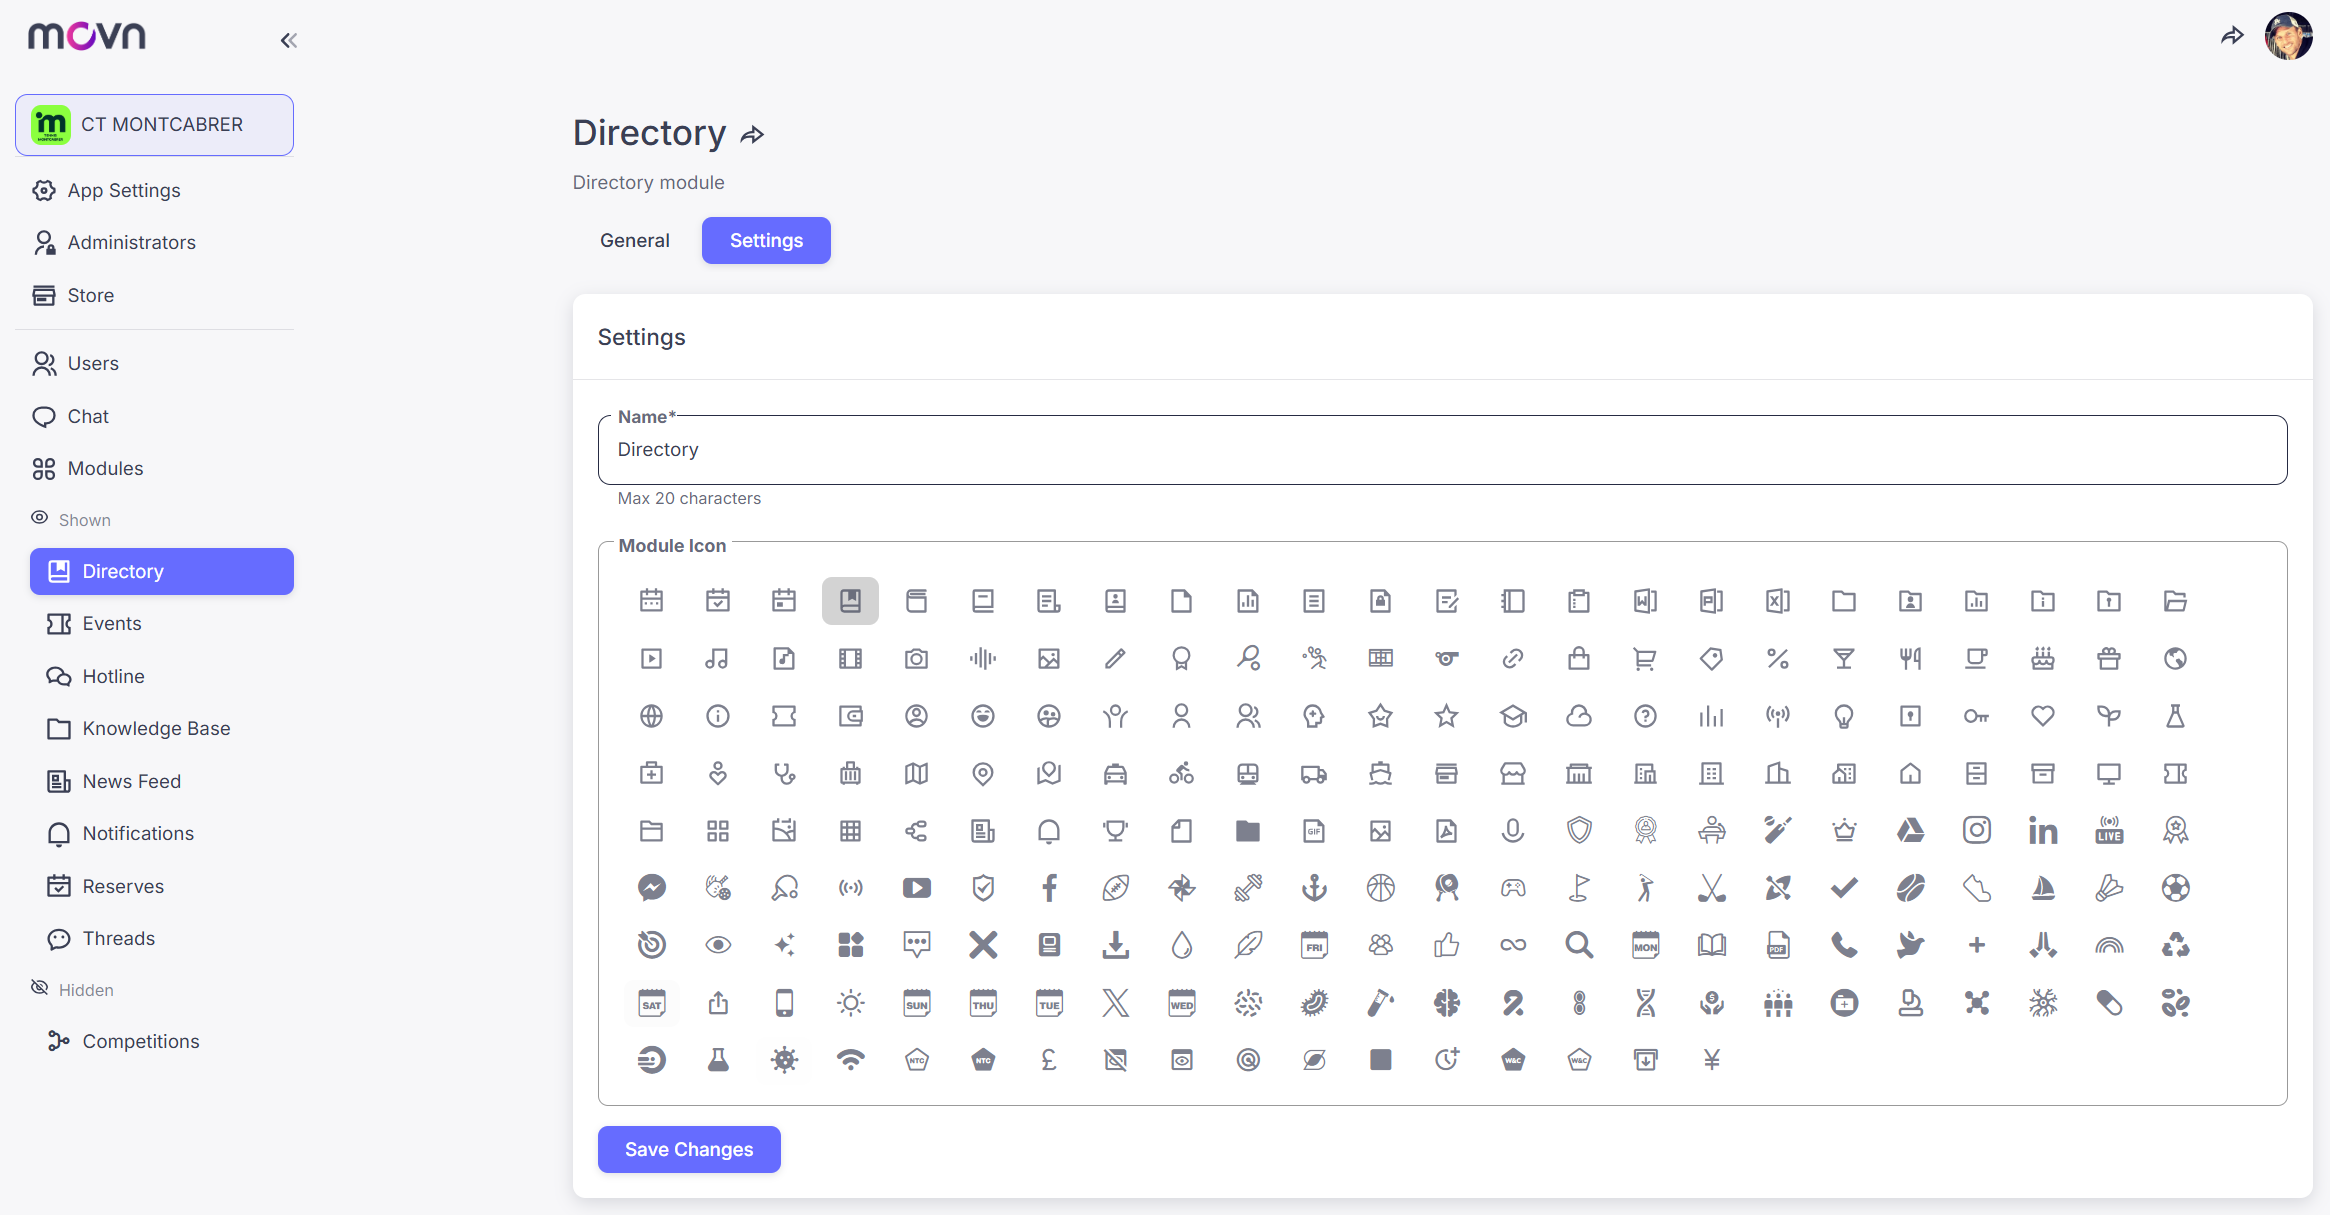Pick the thumbs up icon
This screenshot has width=2330, height=1215.
coord(1446,945)
